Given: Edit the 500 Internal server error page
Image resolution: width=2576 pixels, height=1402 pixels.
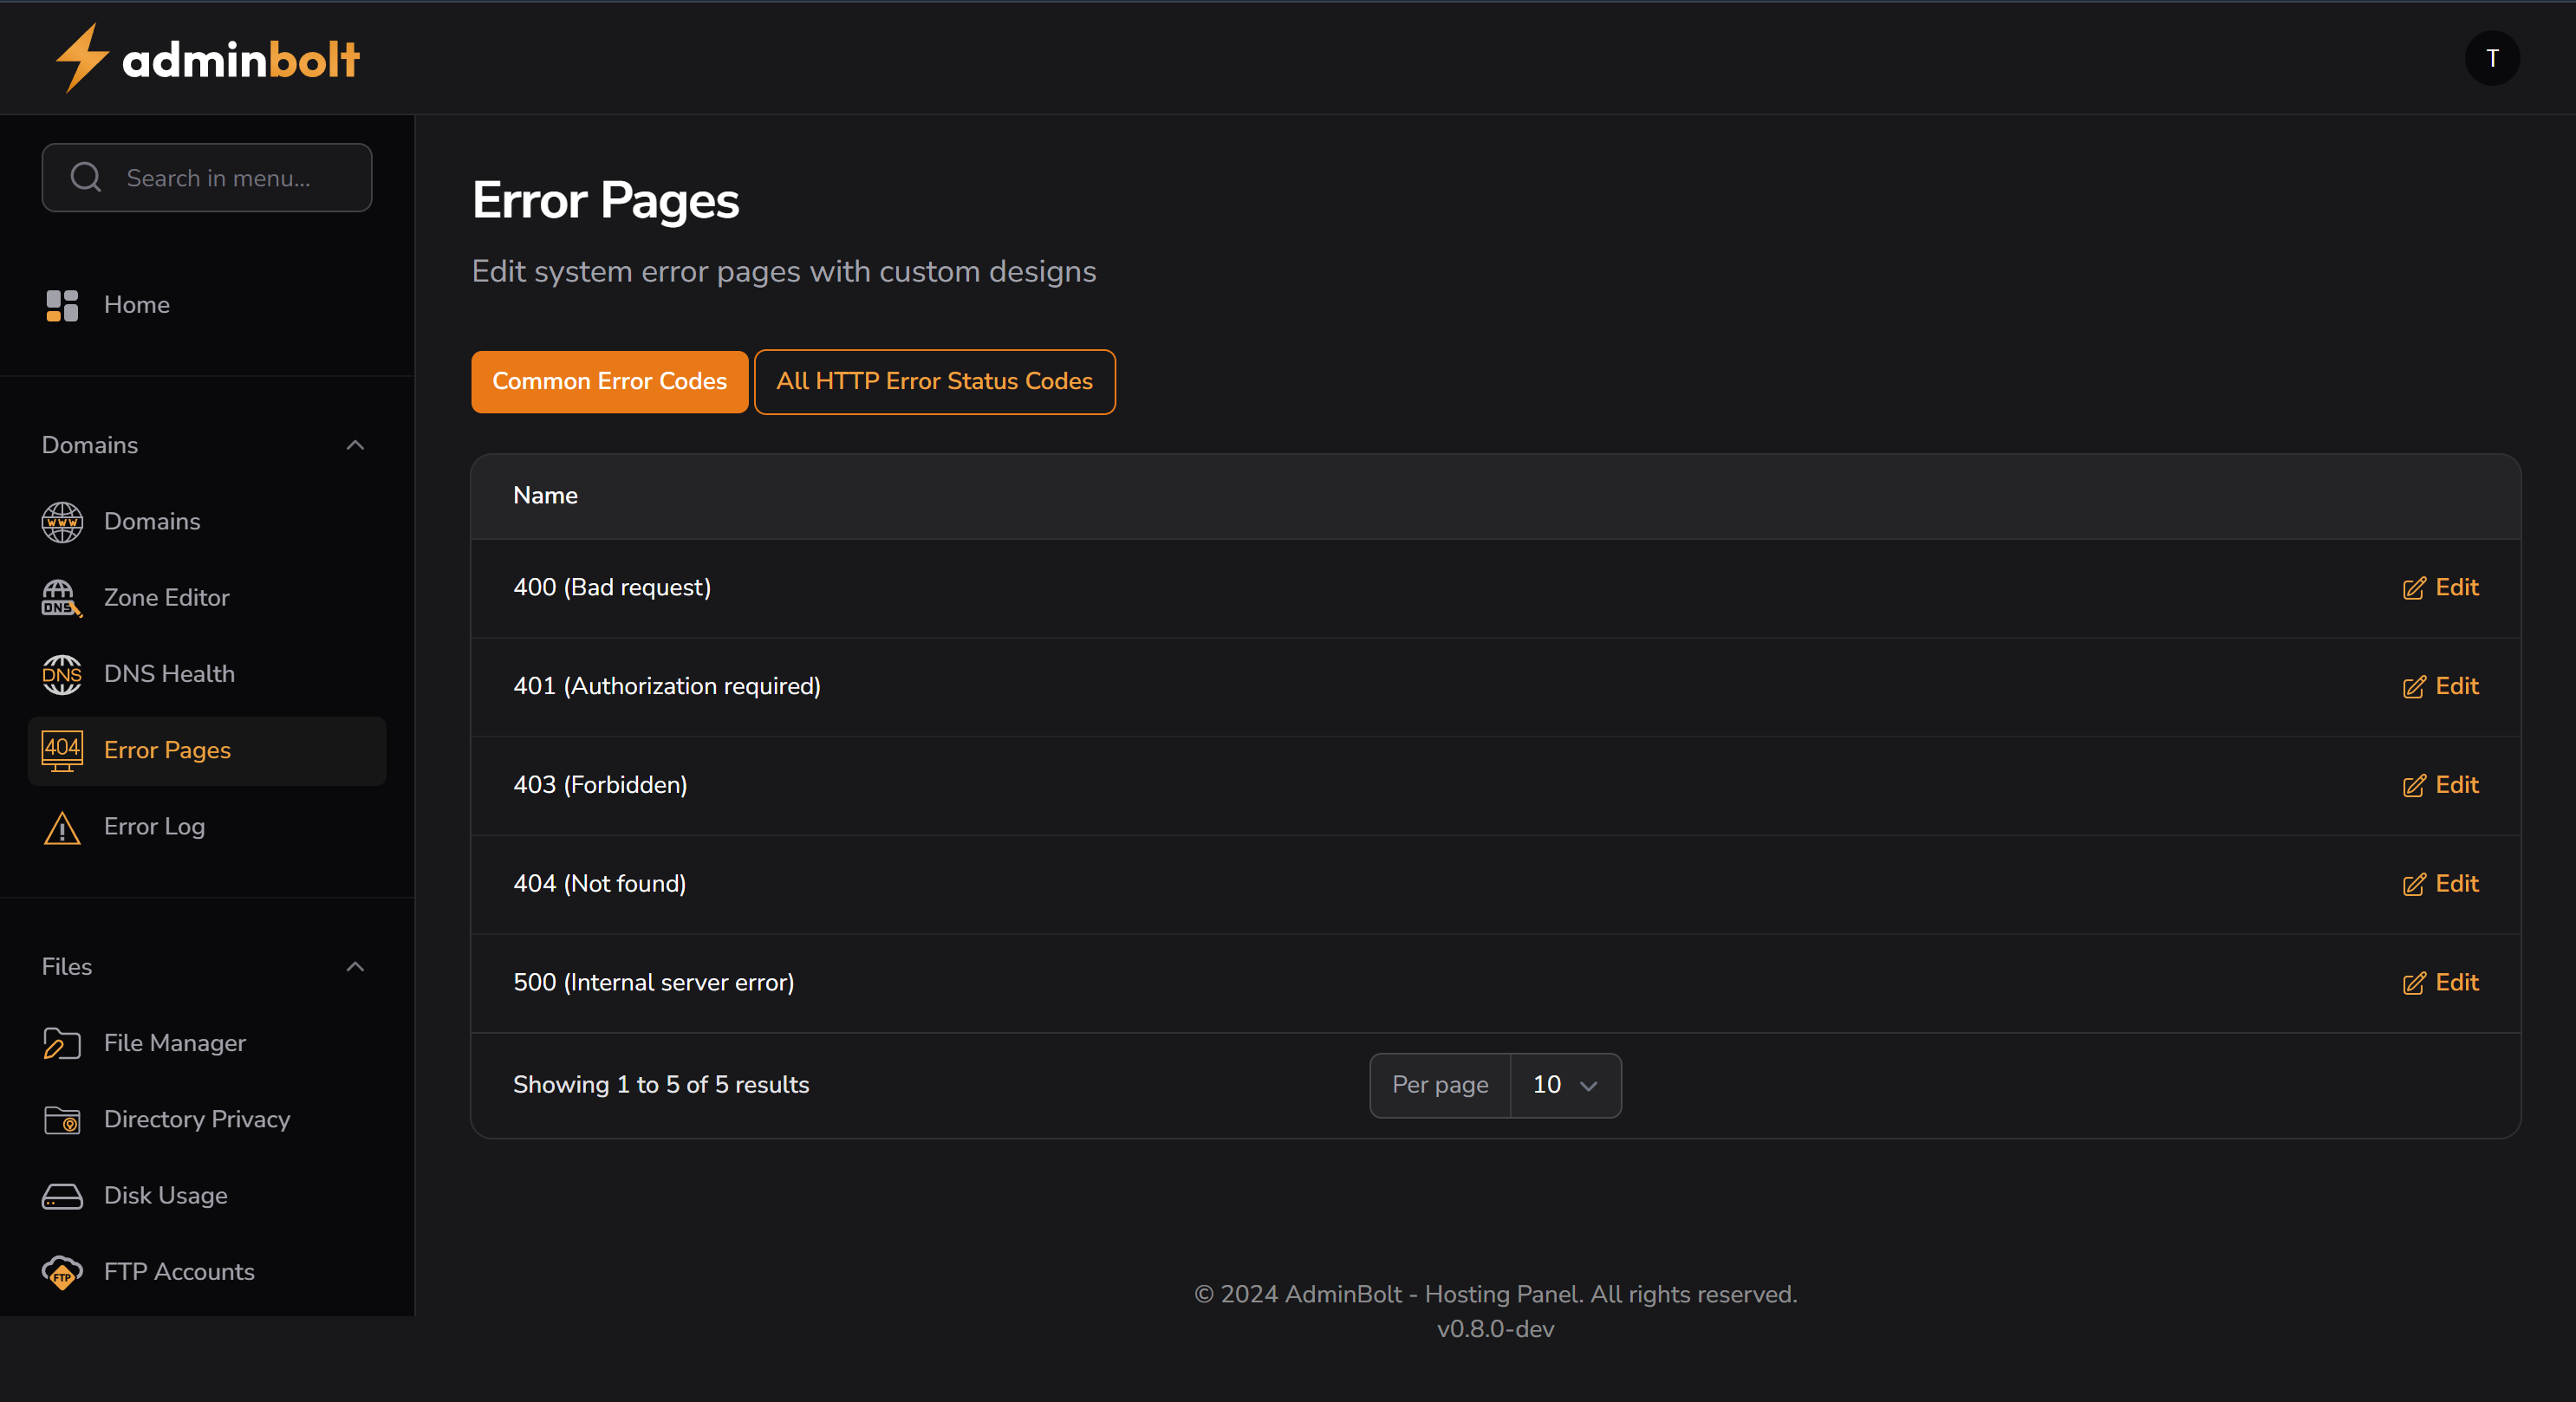Looking at the screenshot, I should (x=2440, y=982).
